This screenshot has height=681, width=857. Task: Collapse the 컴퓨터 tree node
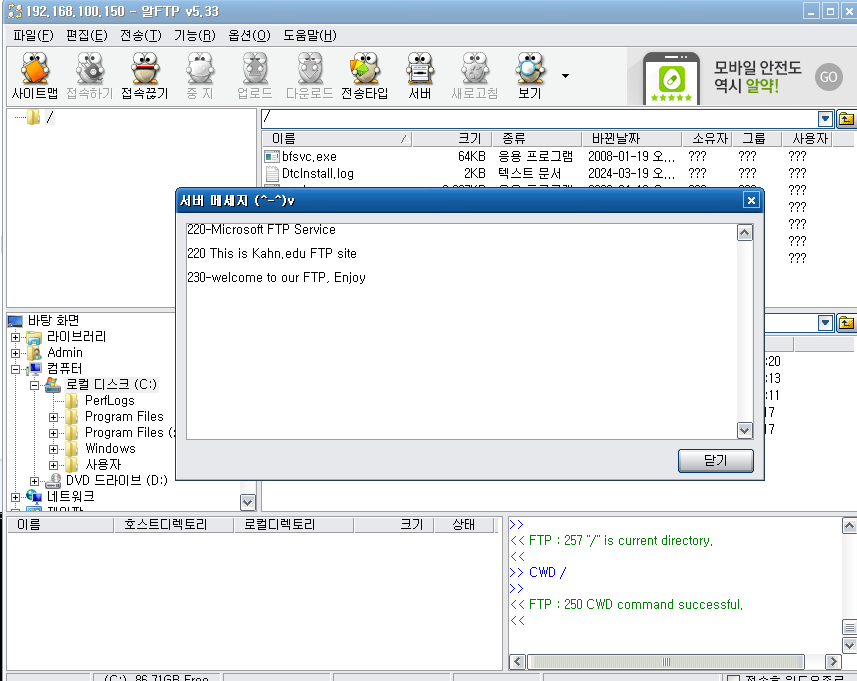(15, 369)
